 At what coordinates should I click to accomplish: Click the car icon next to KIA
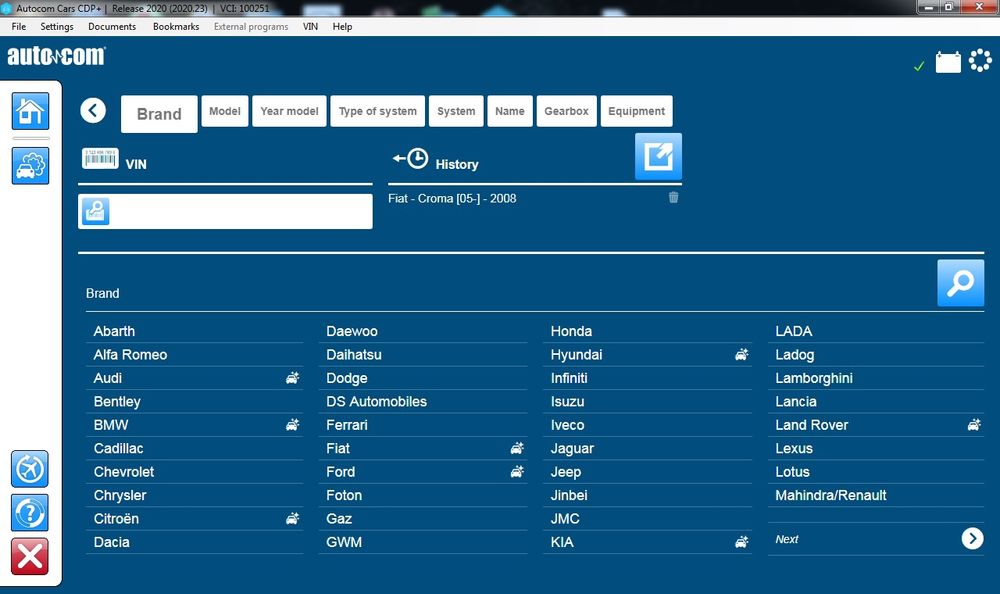pos(742,542)
